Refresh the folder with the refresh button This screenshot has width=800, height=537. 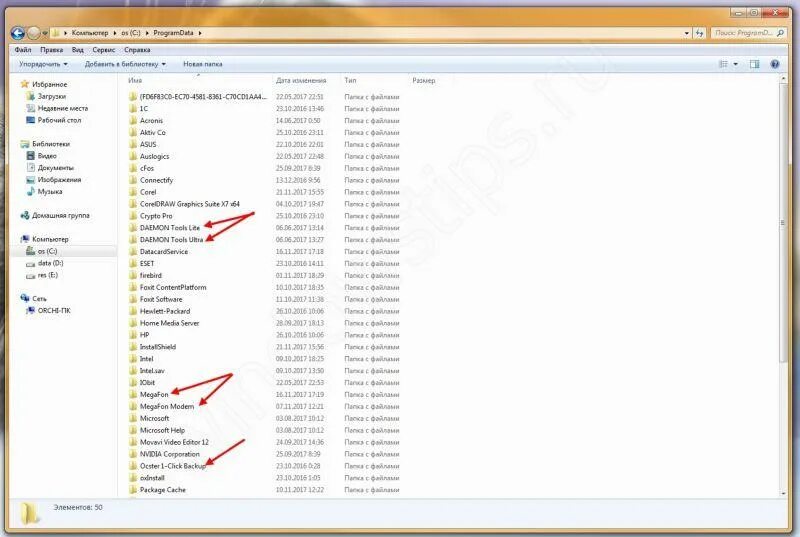(699, 33)
